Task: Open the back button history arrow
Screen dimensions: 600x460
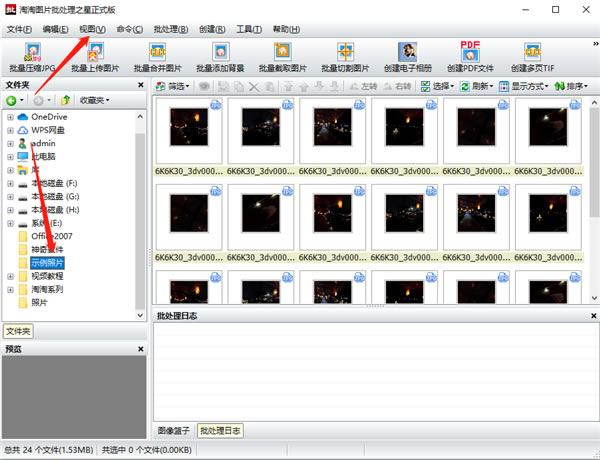Action: pos(22,100)
